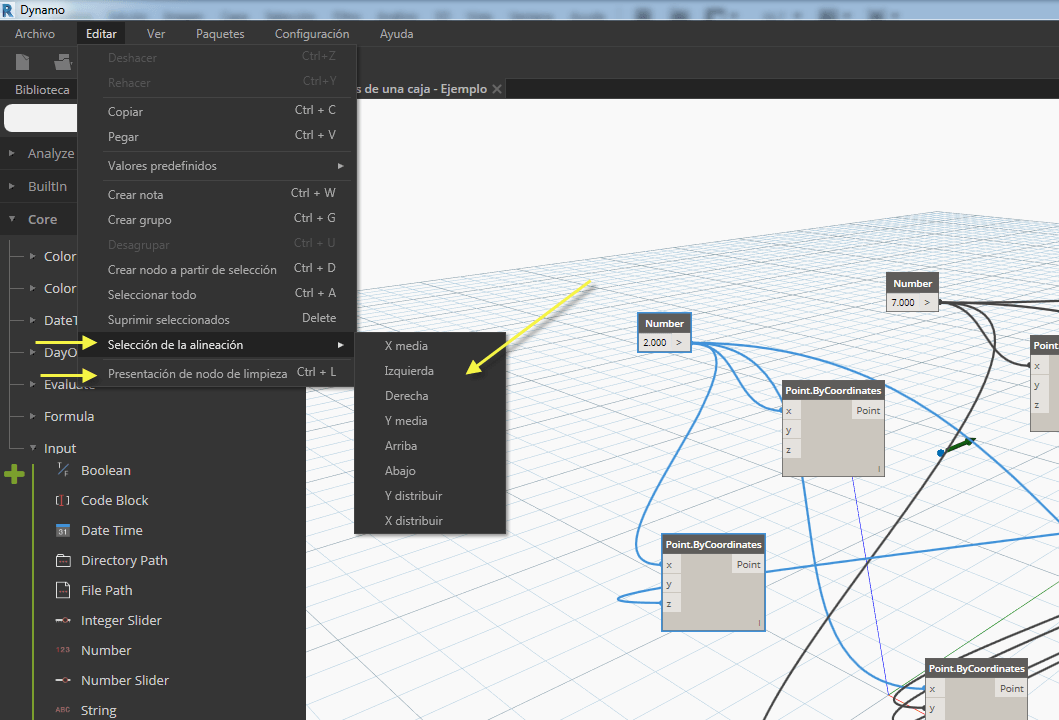Select Derecha alignment option
1059x720 pixels.
430,396
